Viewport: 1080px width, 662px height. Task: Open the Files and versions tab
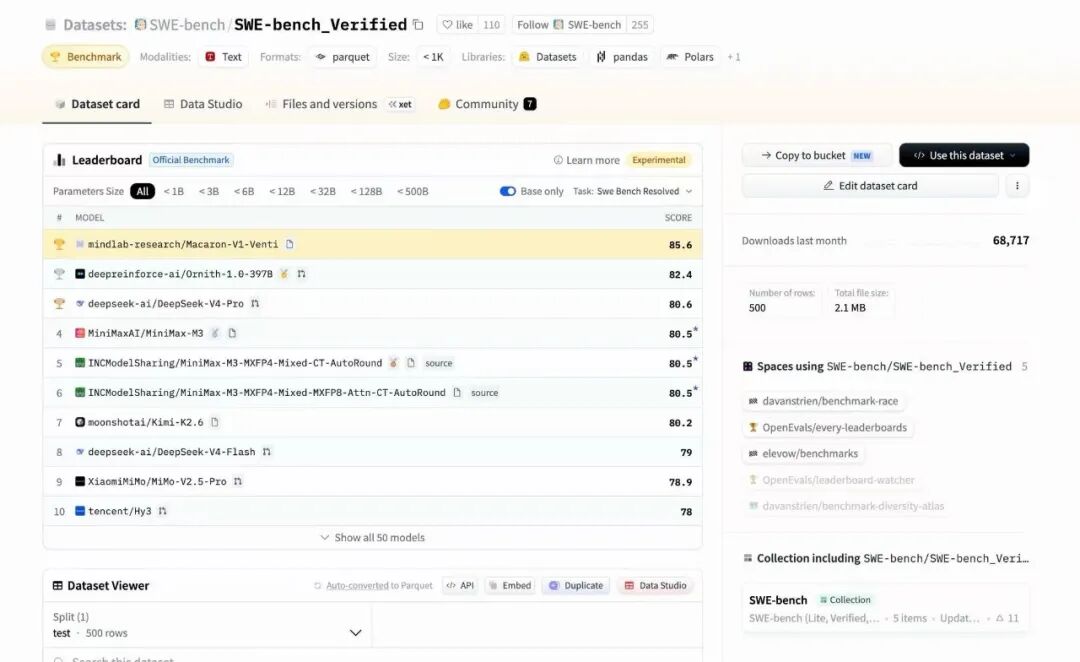pyautogui.click(x=322, y=104)
